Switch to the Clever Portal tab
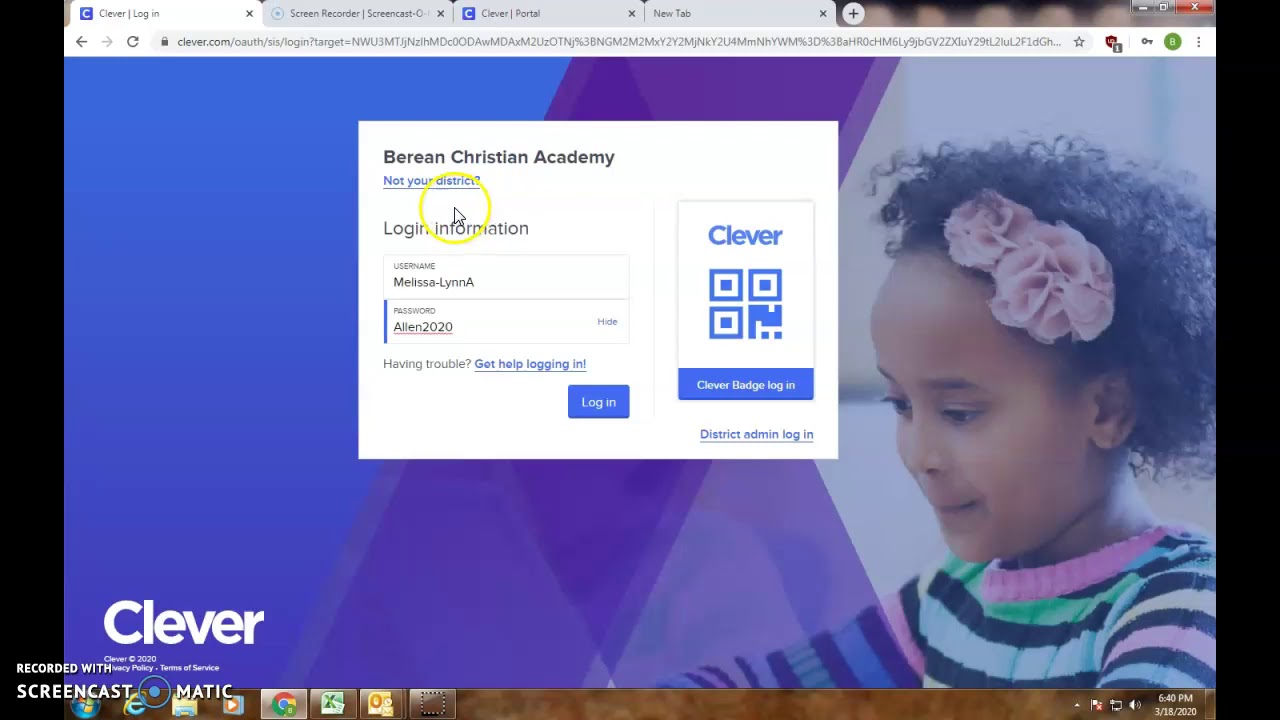This screenshot has height=720, width=1280. pyautogui.click(x=546, y=14)
